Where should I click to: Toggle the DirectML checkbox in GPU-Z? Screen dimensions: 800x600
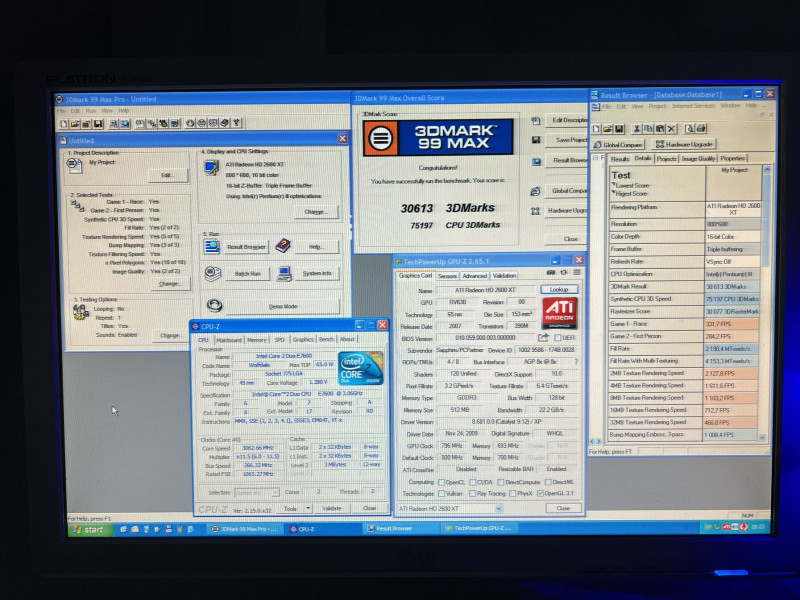click(x=548, y=482)
